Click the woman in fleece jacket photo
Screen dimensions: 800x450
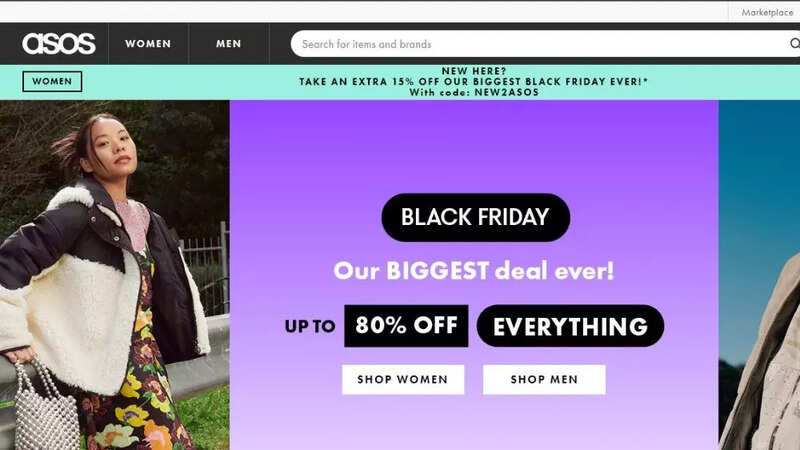[x=115, y=275]
